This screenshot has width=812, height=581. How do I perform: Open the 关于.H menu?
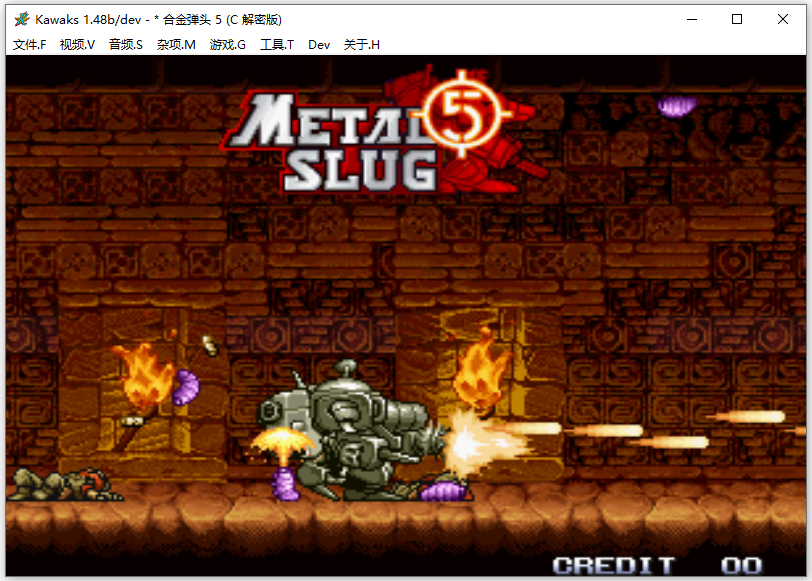coord(361,45)
